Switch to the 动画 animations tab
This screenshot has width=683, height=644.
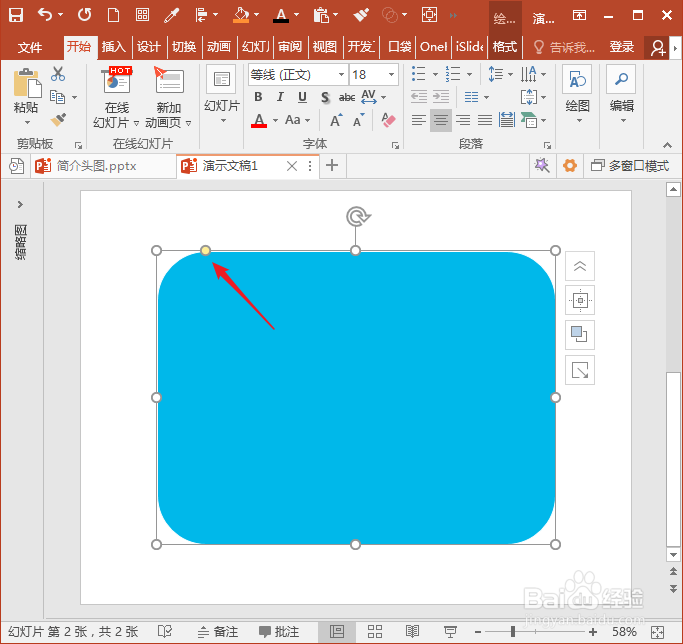tap(219, 47)
